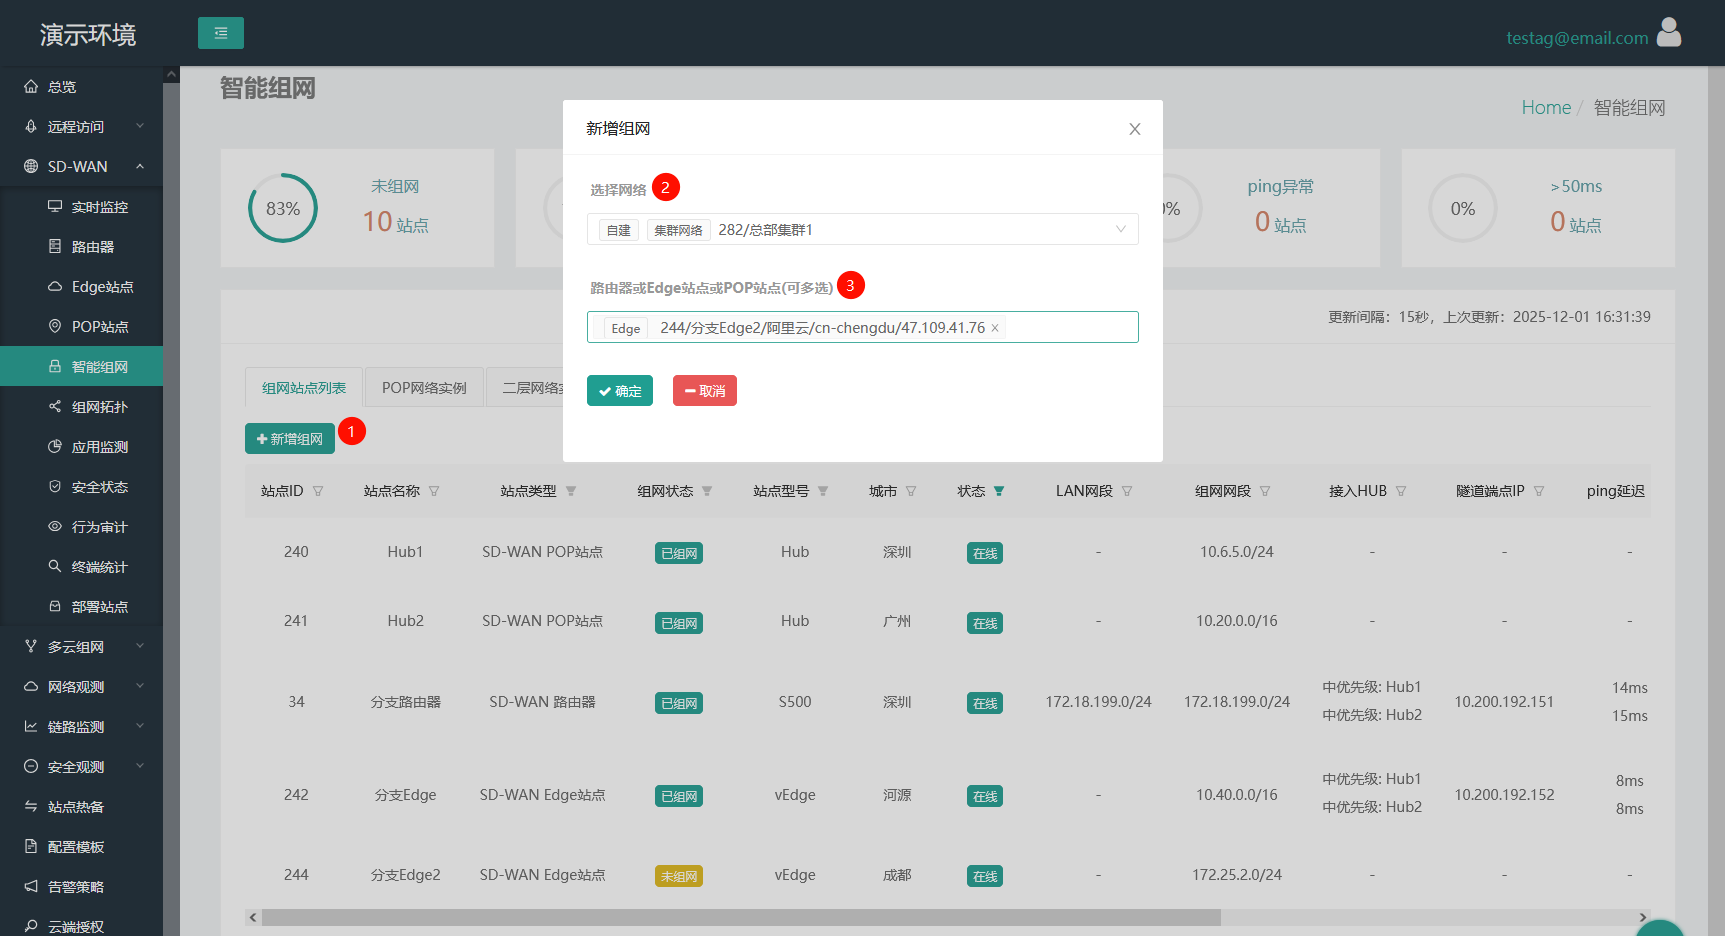Click the 83% 未组网 progress circle

point(283,208)
